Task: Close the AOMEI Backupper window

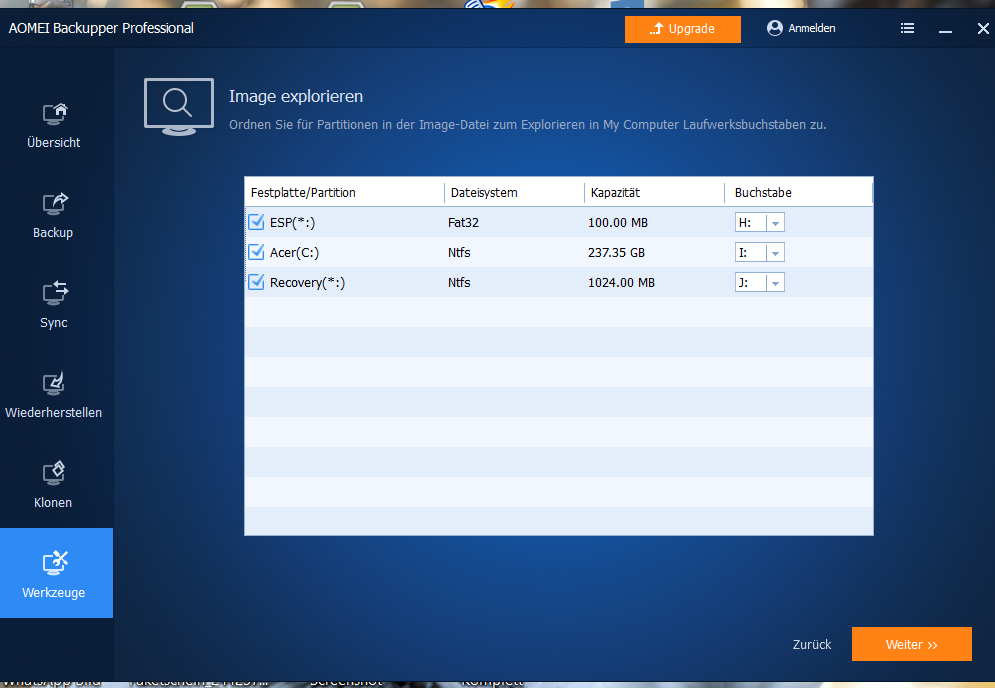Action: pos(983,29)
